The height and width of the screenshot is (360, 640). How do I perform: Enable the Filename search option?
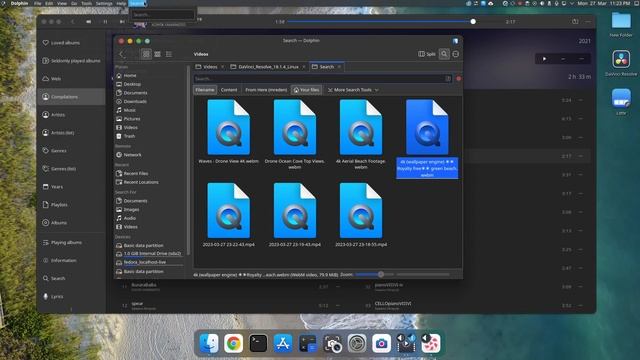[x=205, y=90]
